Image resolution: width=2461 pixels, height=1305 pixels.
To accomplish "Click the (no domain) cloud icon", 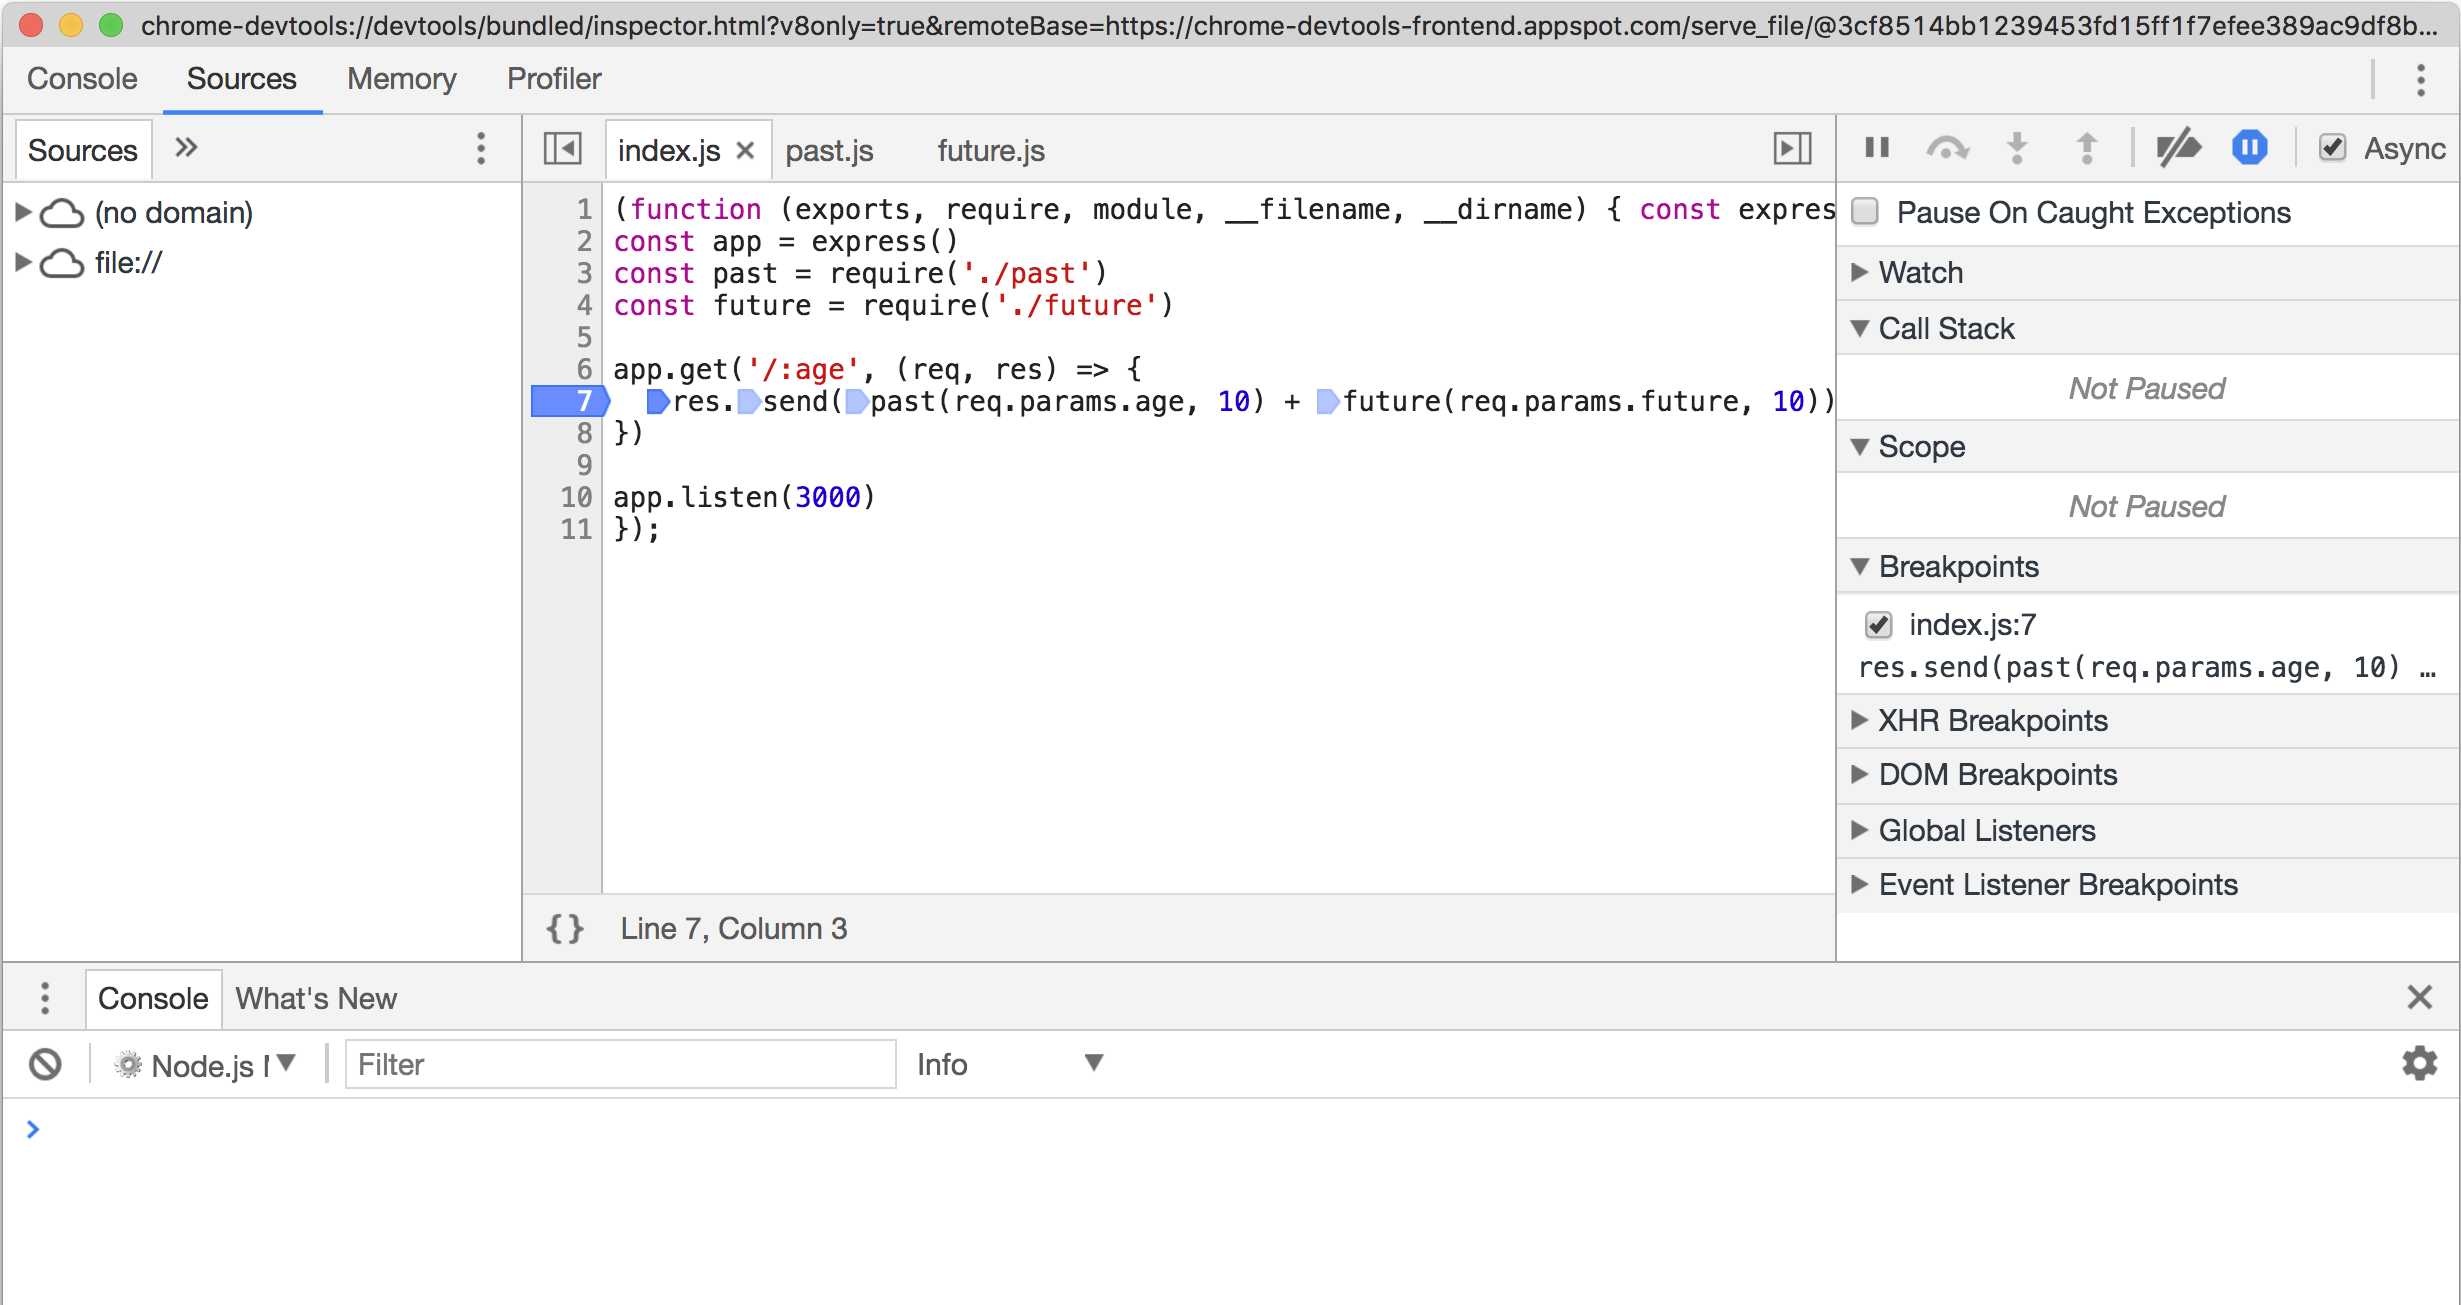I will coord(62,212).
